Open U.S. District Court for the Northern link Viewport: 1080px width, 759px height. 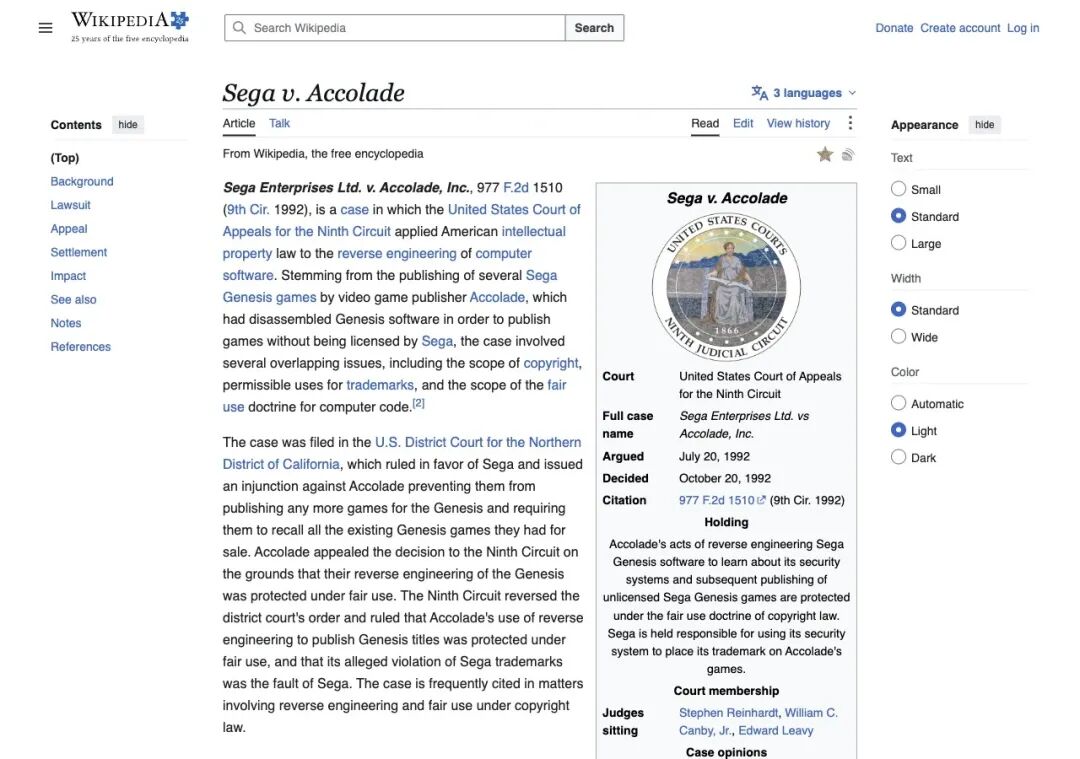[x=478, y=442]
